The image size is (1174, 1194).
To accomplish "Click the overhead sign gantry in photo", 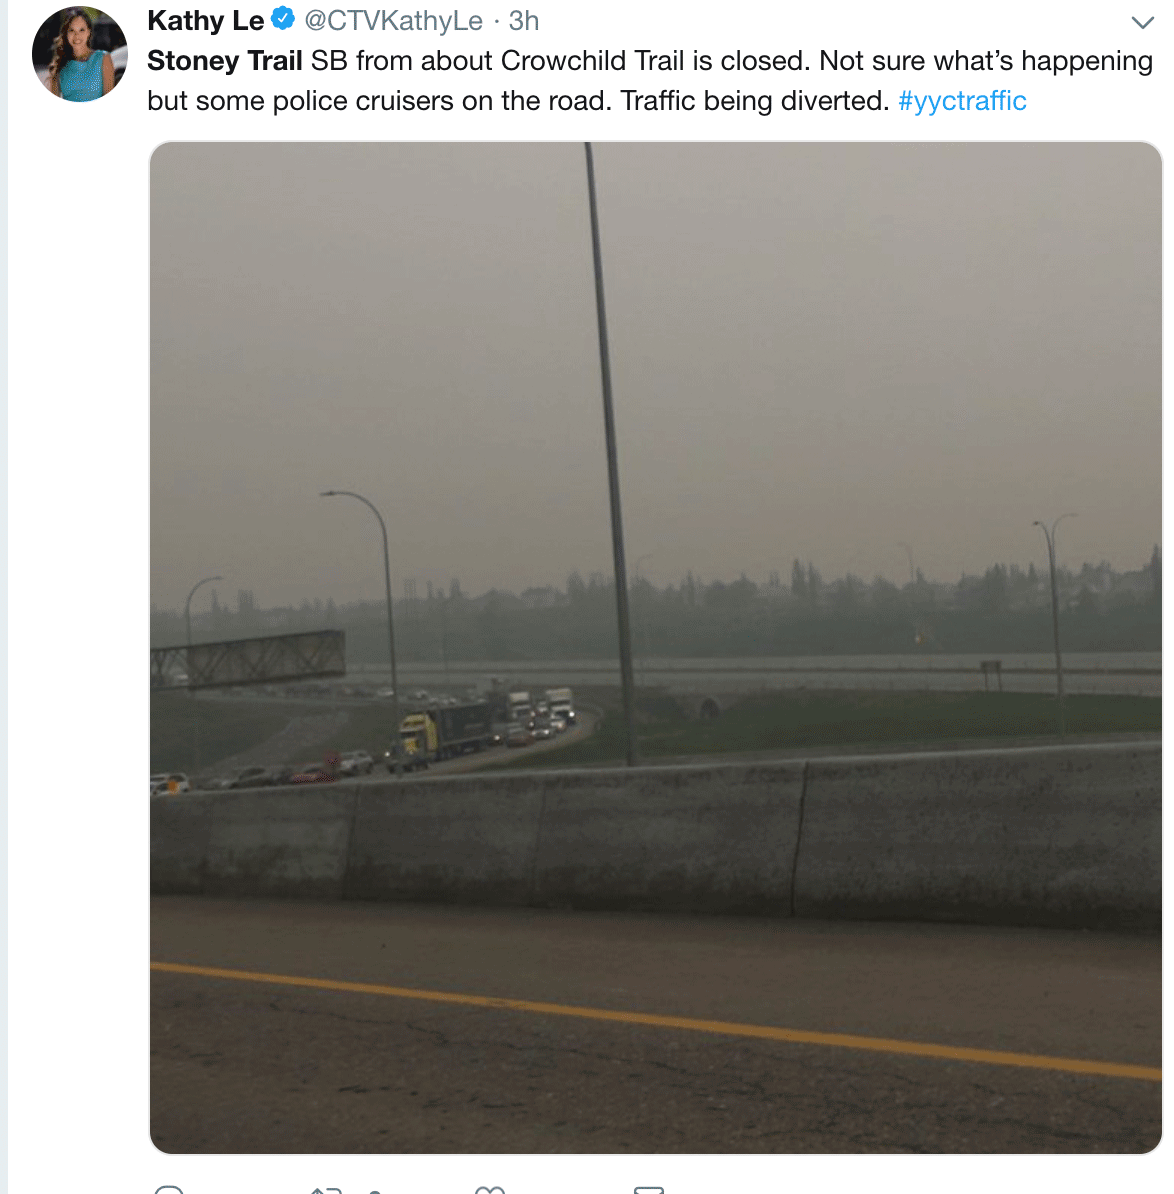I will click(248, 659).
